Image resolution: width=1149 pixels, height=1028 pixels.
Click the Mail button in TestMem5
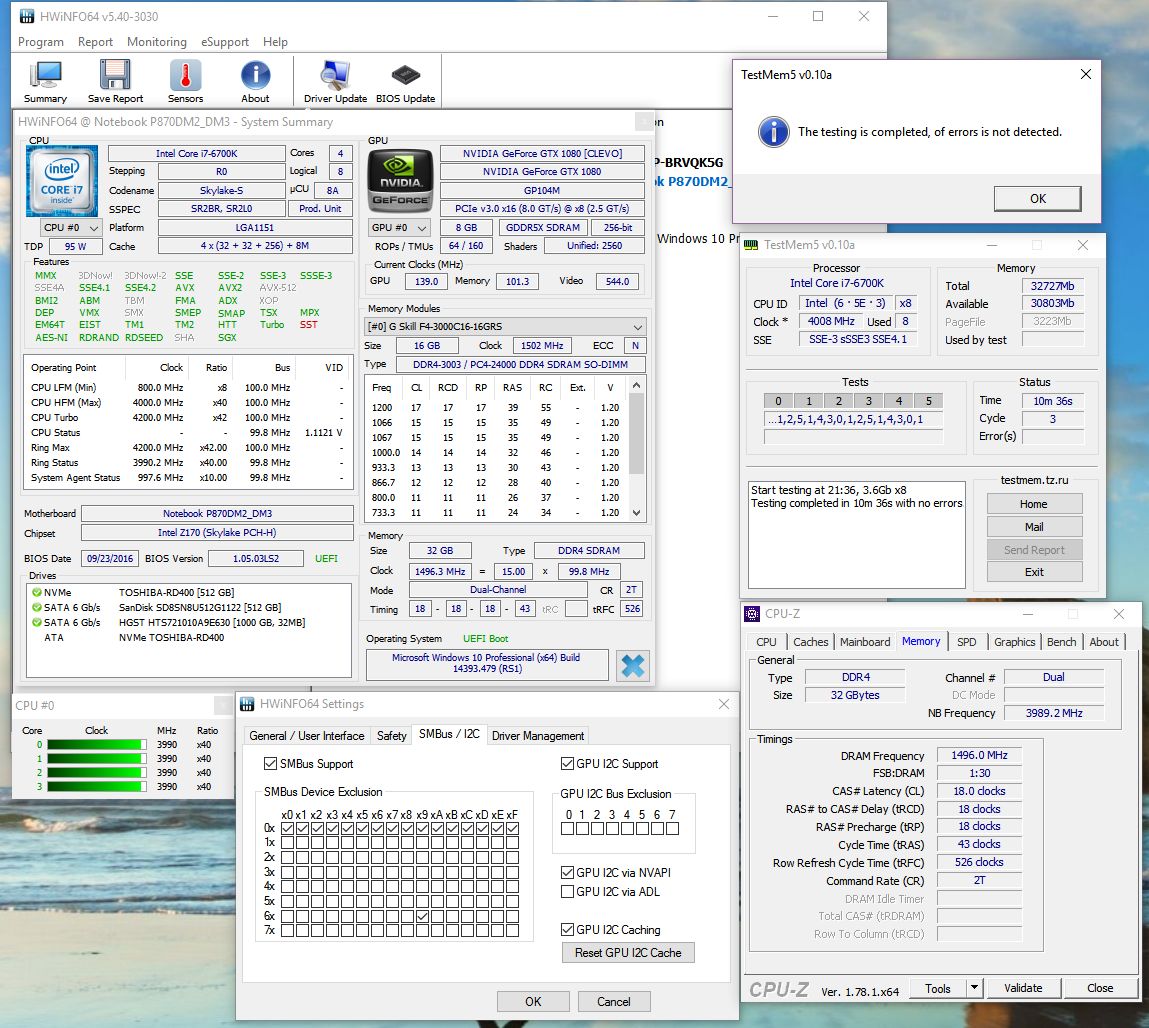click(1034, 527)
